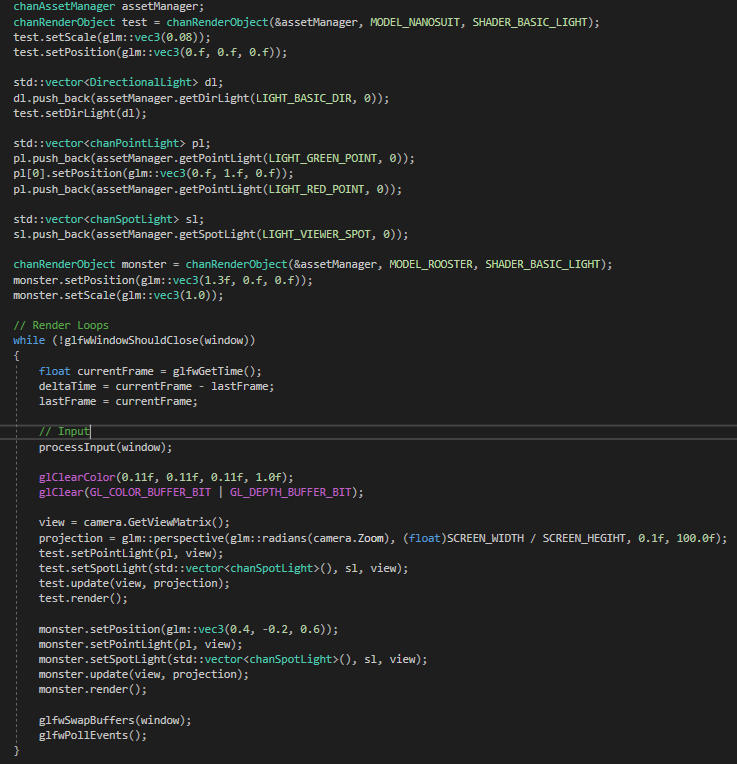Click SHADER_BASIC_LIGHT in the test constructor line
Image resolution: width=737 pixels, height=764 pixels.
point(529,22)
